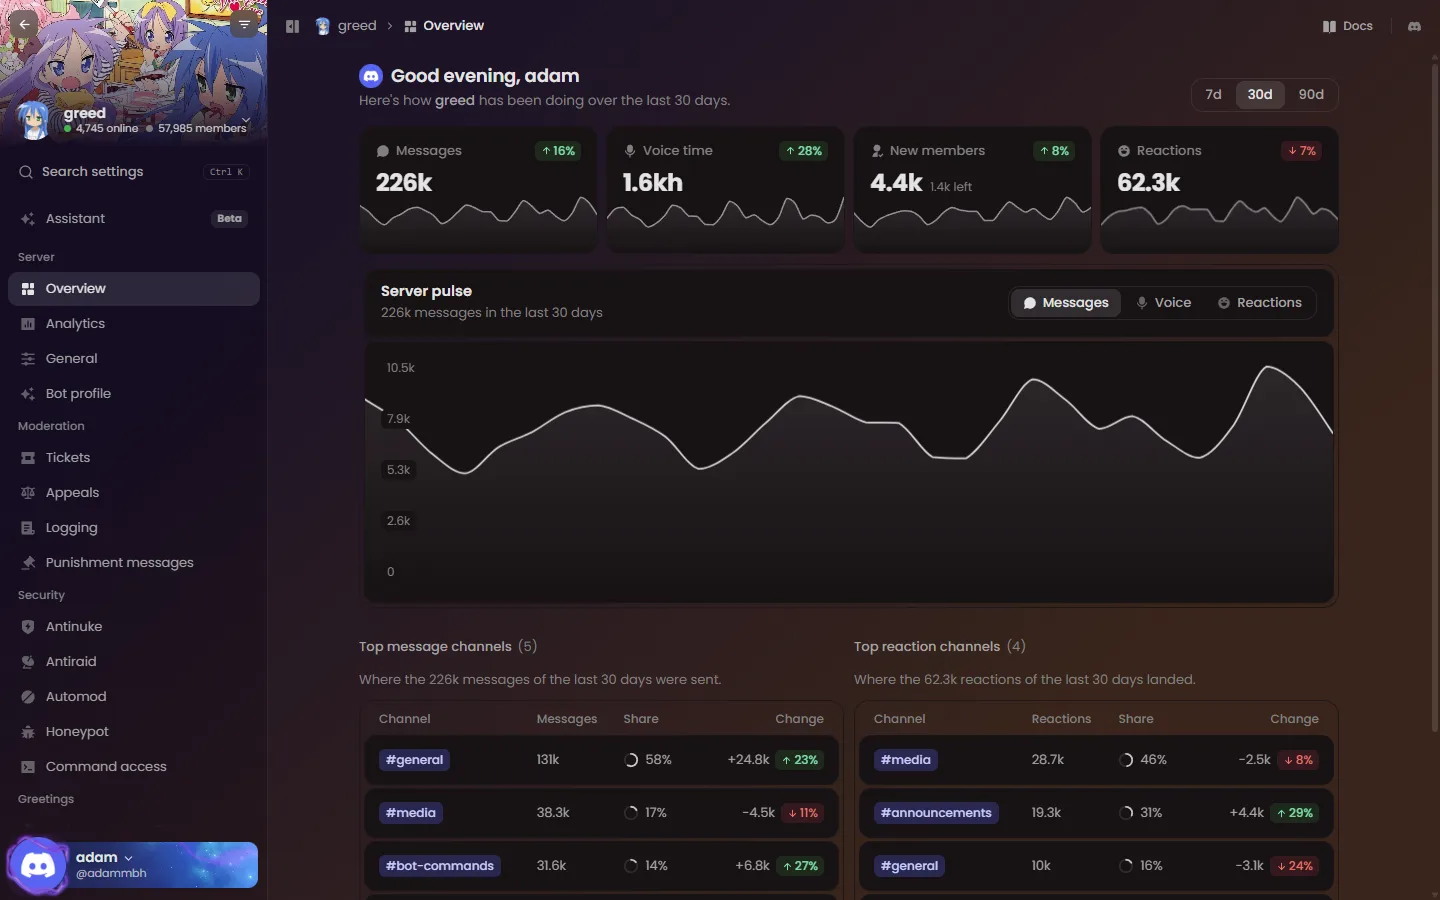Click the Appeals scale icon
The image size is (1440, 900).
click(x=28, y=493)
